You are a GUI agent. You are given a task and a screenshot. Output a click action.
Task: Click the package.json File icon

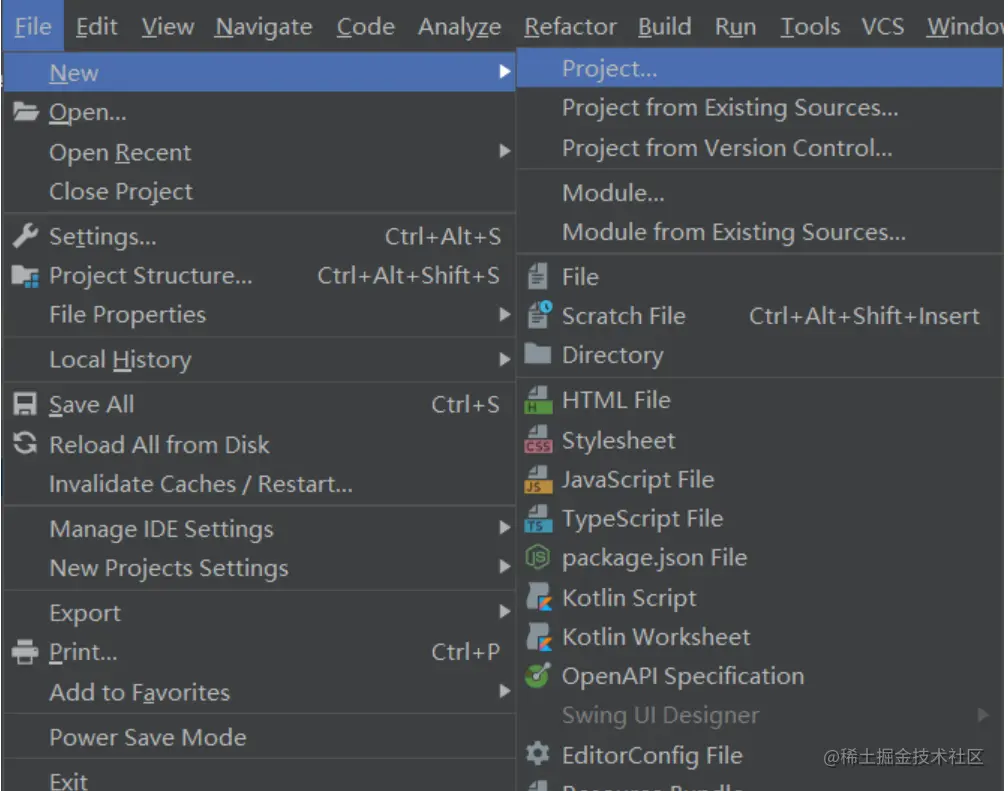pos(538,558)
